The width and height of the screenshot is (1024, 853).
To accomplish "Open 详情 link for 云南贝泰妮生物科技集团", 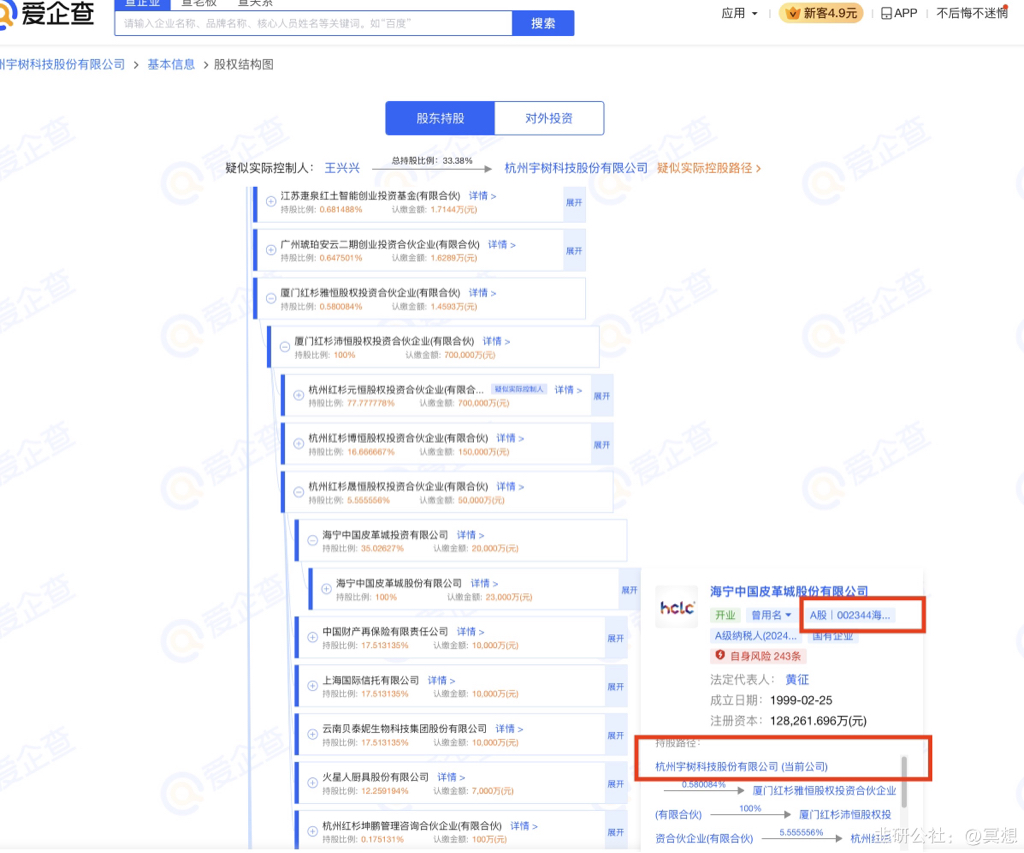I will [x=509, y=729].
